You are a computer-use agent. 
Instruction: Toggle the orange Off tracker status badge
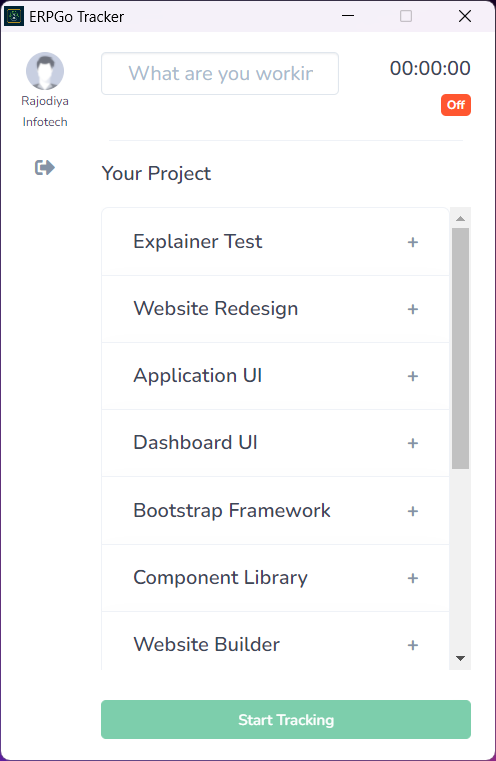[x=456, y=105]
